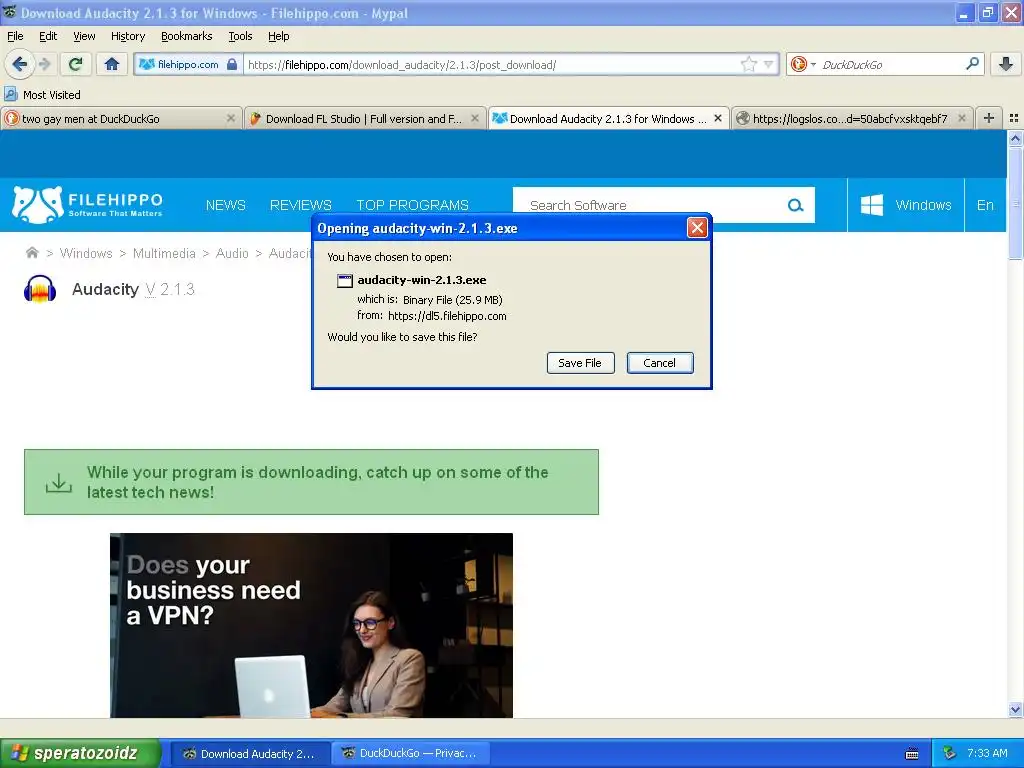Open the View menu
Viewport: 1024px width, 768px height.
pyautogui.click(x=84, y=36)
